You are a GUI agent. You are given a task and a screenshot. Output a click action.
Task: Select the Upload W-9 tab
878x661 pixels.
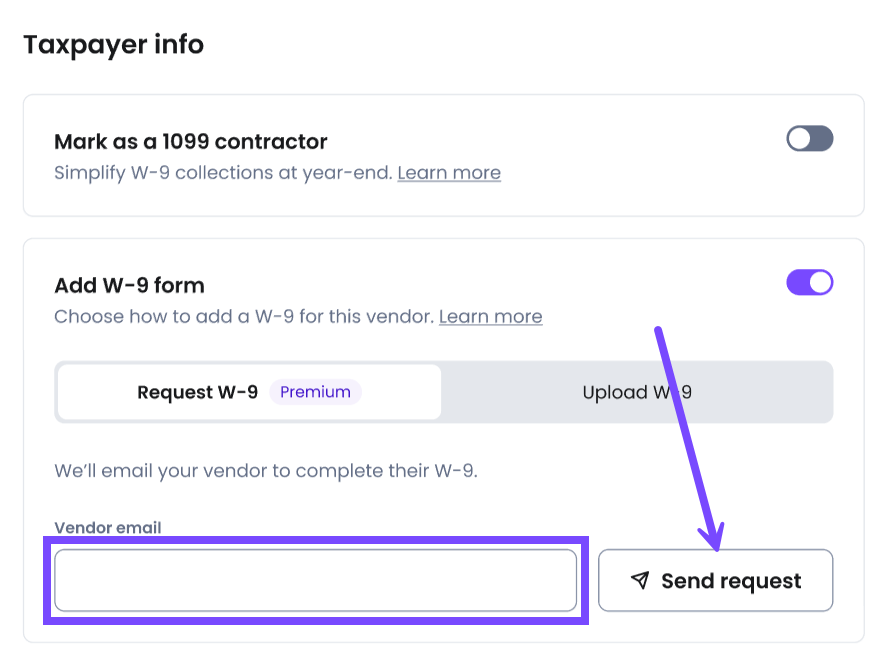click(x=637, y=392)
